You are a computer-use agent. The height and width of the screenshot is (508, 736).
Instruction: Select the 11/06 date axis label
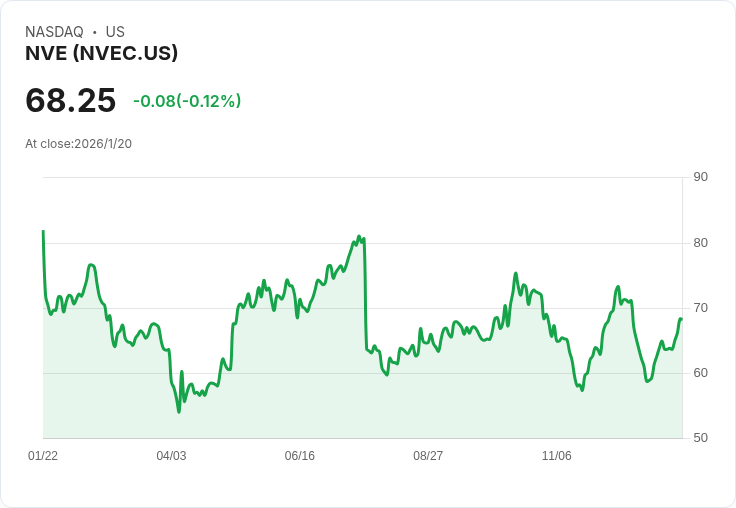(x=556, y=456)
